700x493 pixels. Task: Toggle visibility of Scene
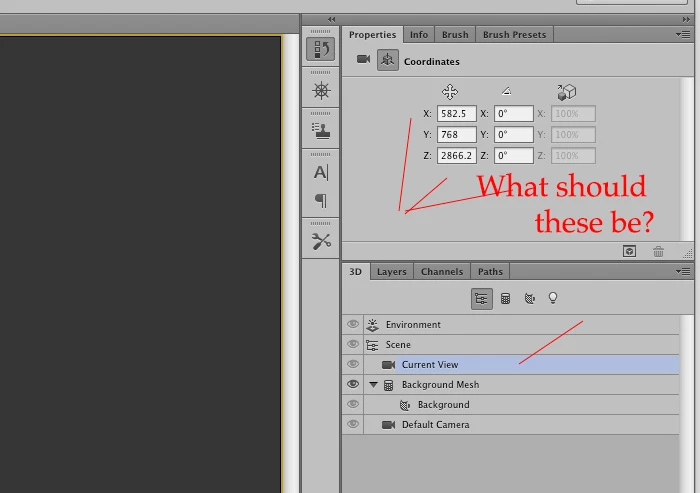coord(353,344)
